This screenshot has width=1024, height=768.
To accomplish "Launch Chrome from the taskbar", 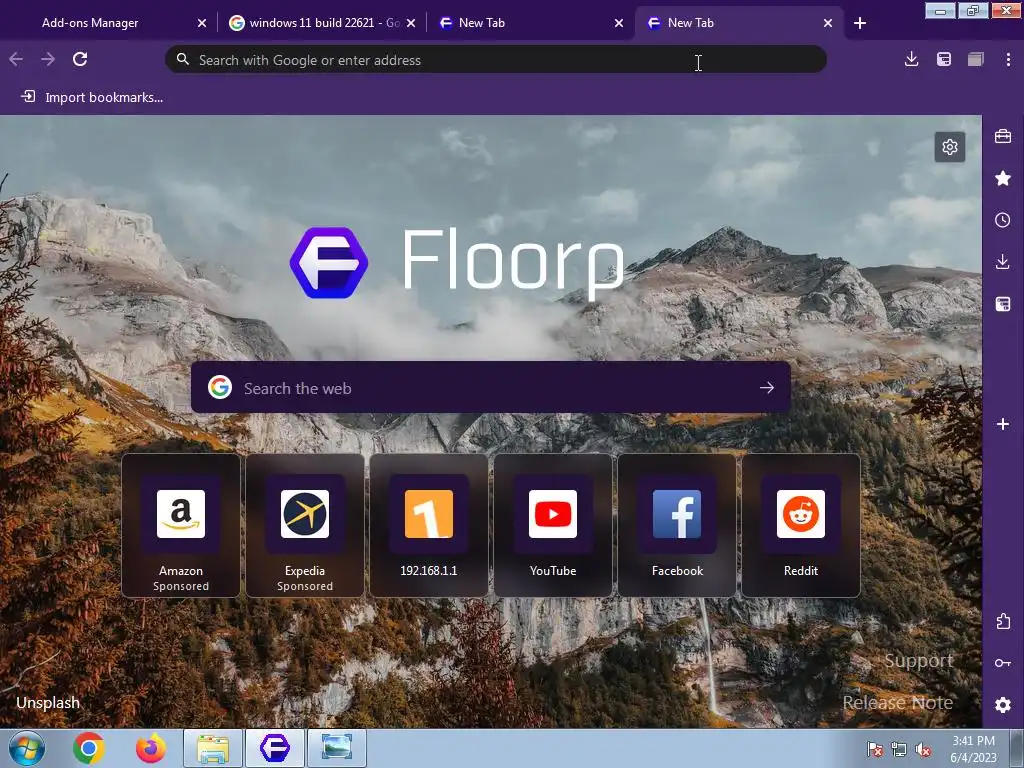I will (89, 748).
